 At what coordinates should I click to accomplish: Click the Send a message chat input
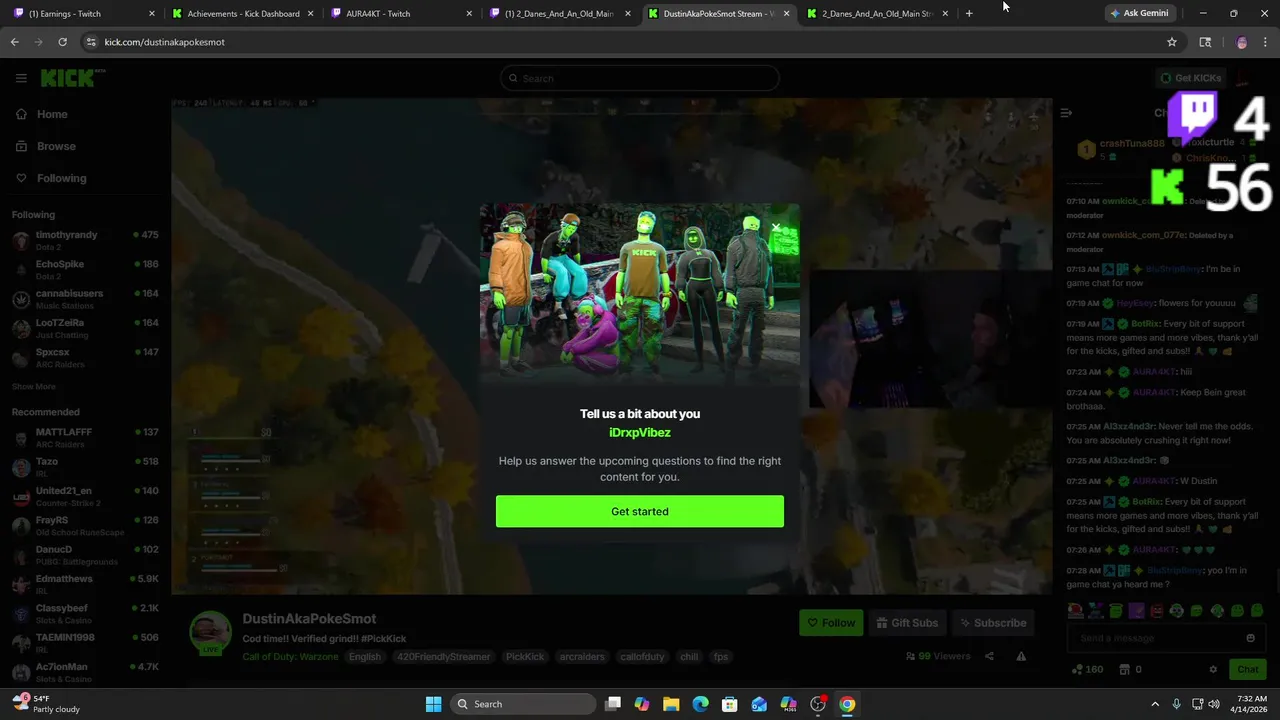[1155, 638]
